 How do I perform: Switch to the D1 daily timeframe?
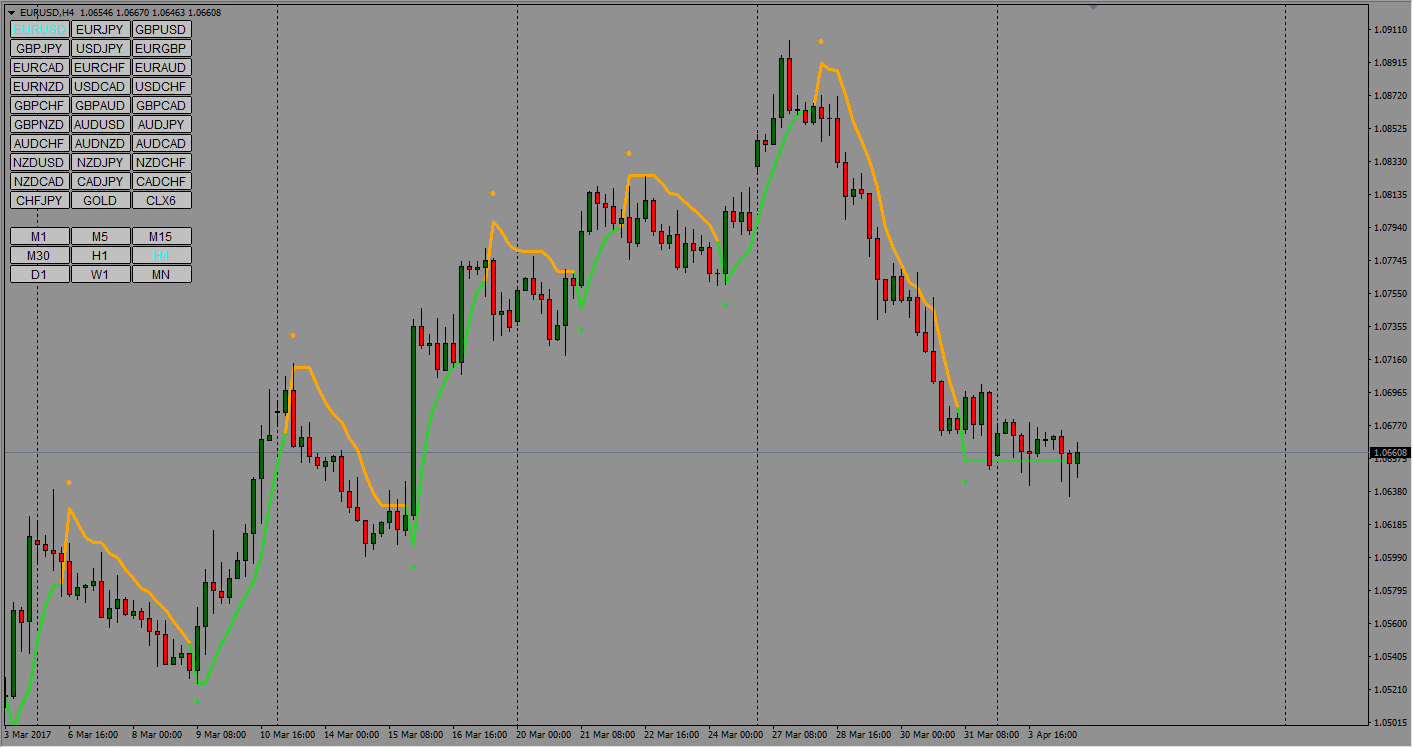point(40,274)
